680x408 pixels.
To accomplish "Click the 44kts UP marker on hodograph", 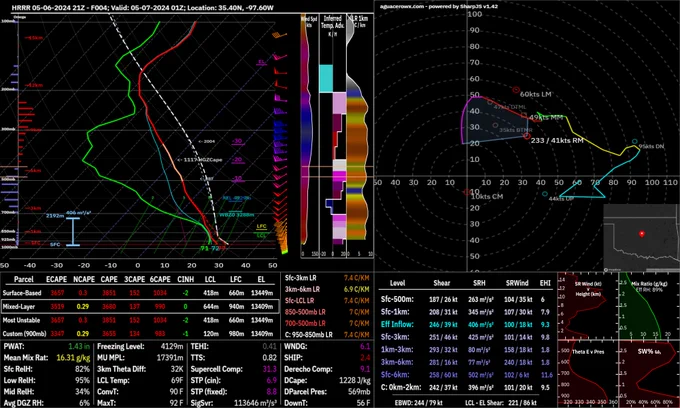I will pyautogui.click(x=545, y=194).
